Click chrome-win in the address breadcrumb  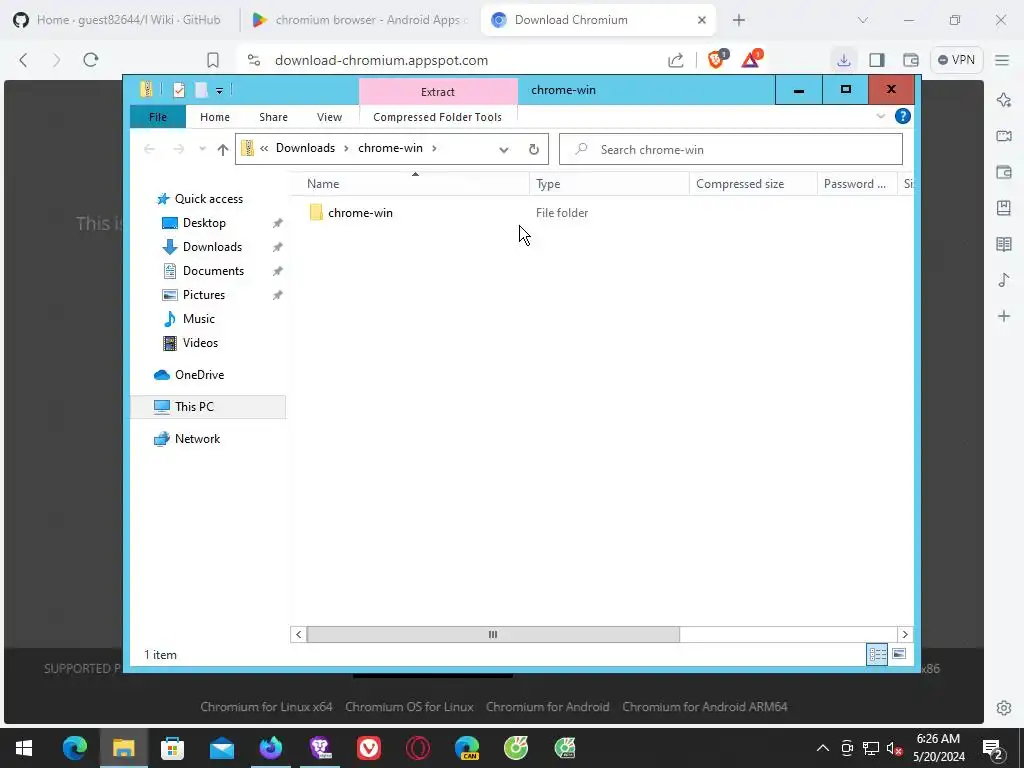tap(390, 148)
